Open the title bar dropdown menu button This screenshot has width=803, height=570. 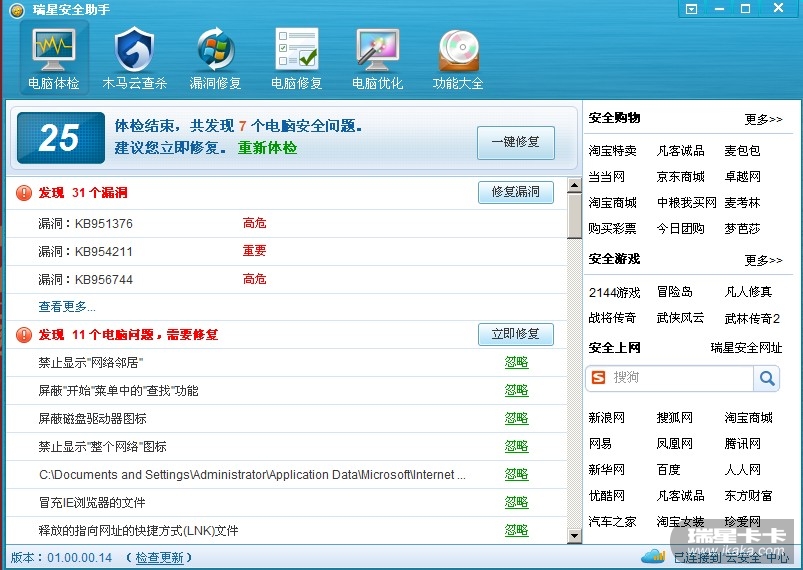pyautogui.click(x=691, y=9)
